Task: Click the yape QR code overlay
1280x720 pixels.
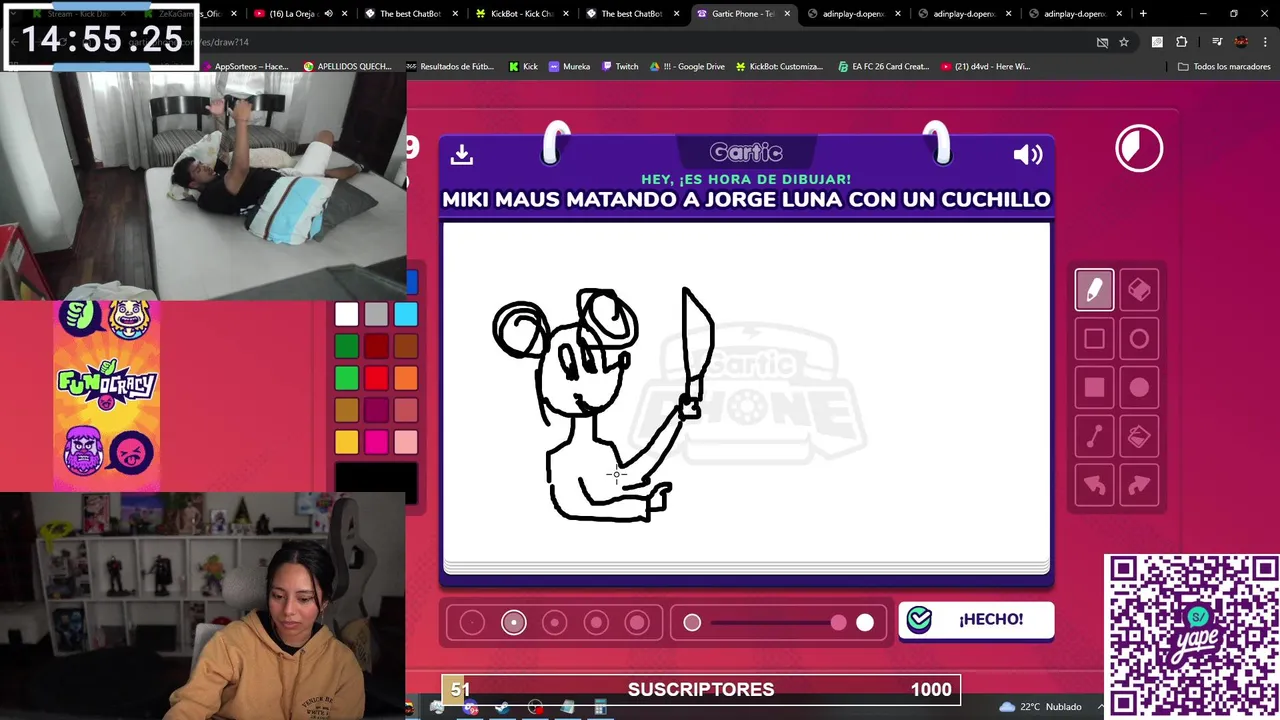Action: pos(1192,637)
